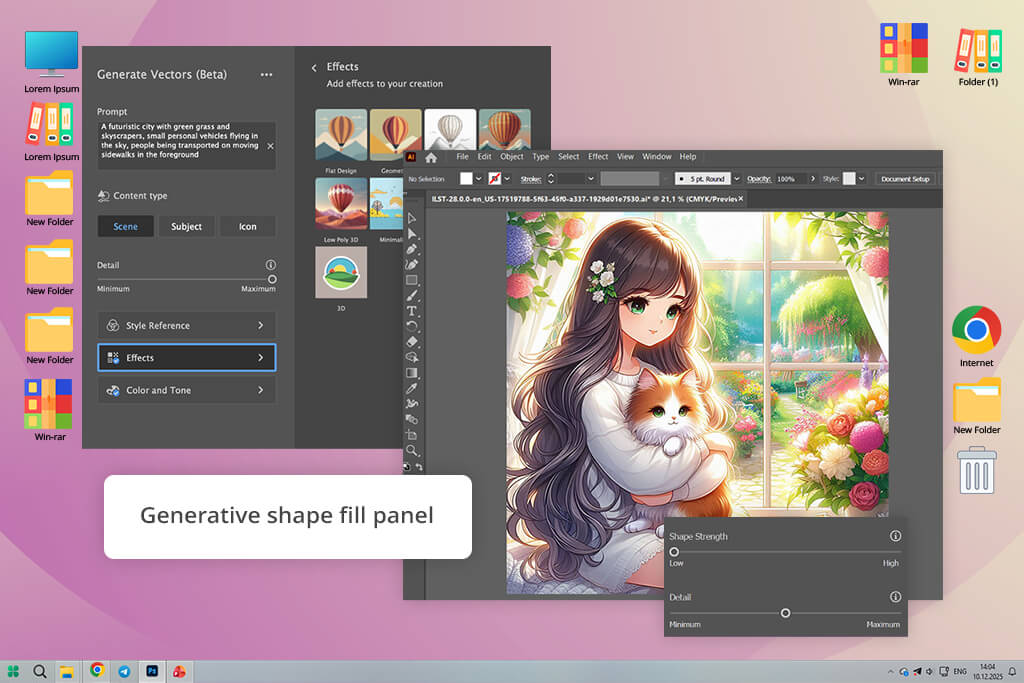The image size is (1024, 683).
Task: Select the Zoom tool magnifier
Action: click(412, 451)
